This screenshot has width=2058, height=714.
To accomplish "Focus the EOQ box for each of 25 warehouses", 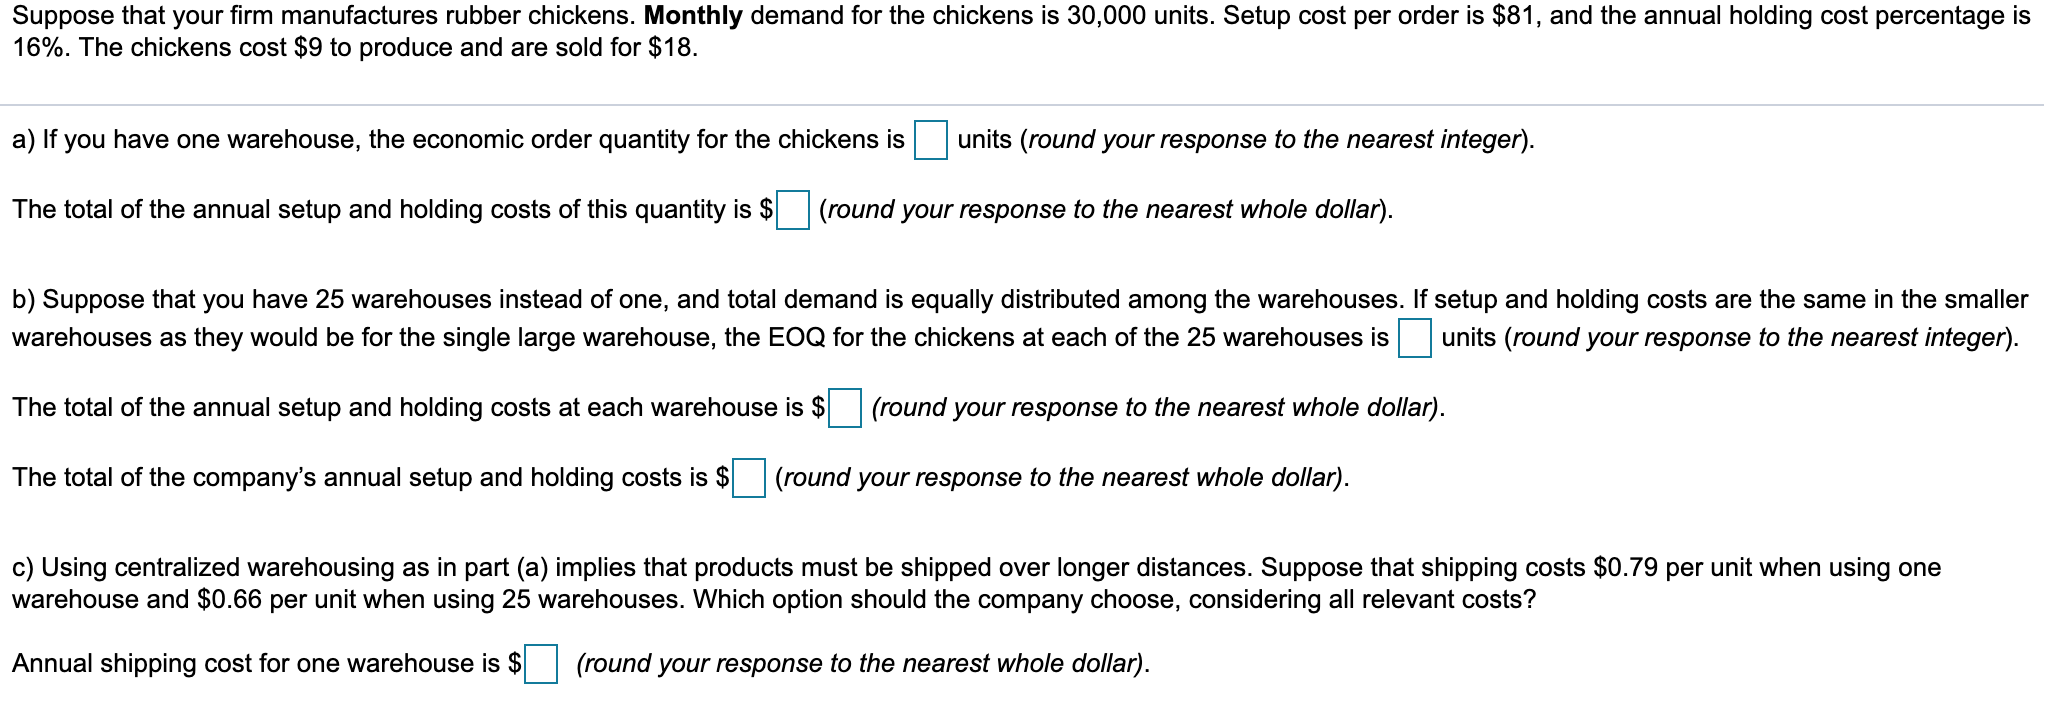I will (x=1414, y=337).
